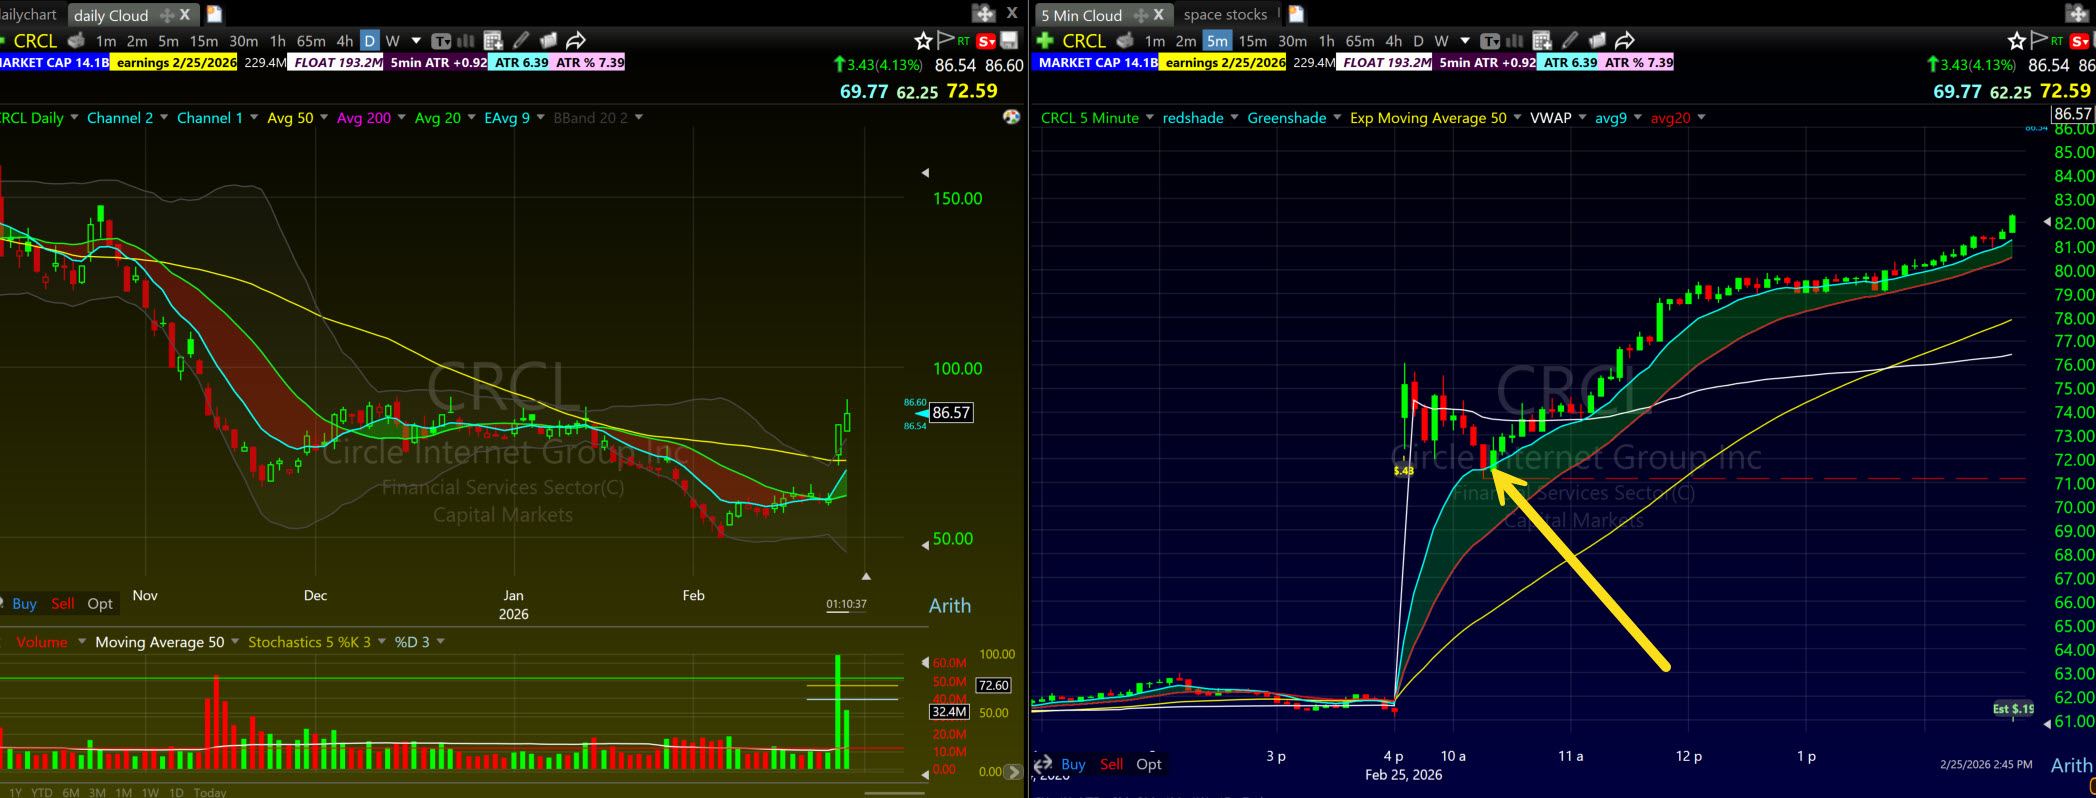Expand Volume indicator dropdown

coord(81,642)
